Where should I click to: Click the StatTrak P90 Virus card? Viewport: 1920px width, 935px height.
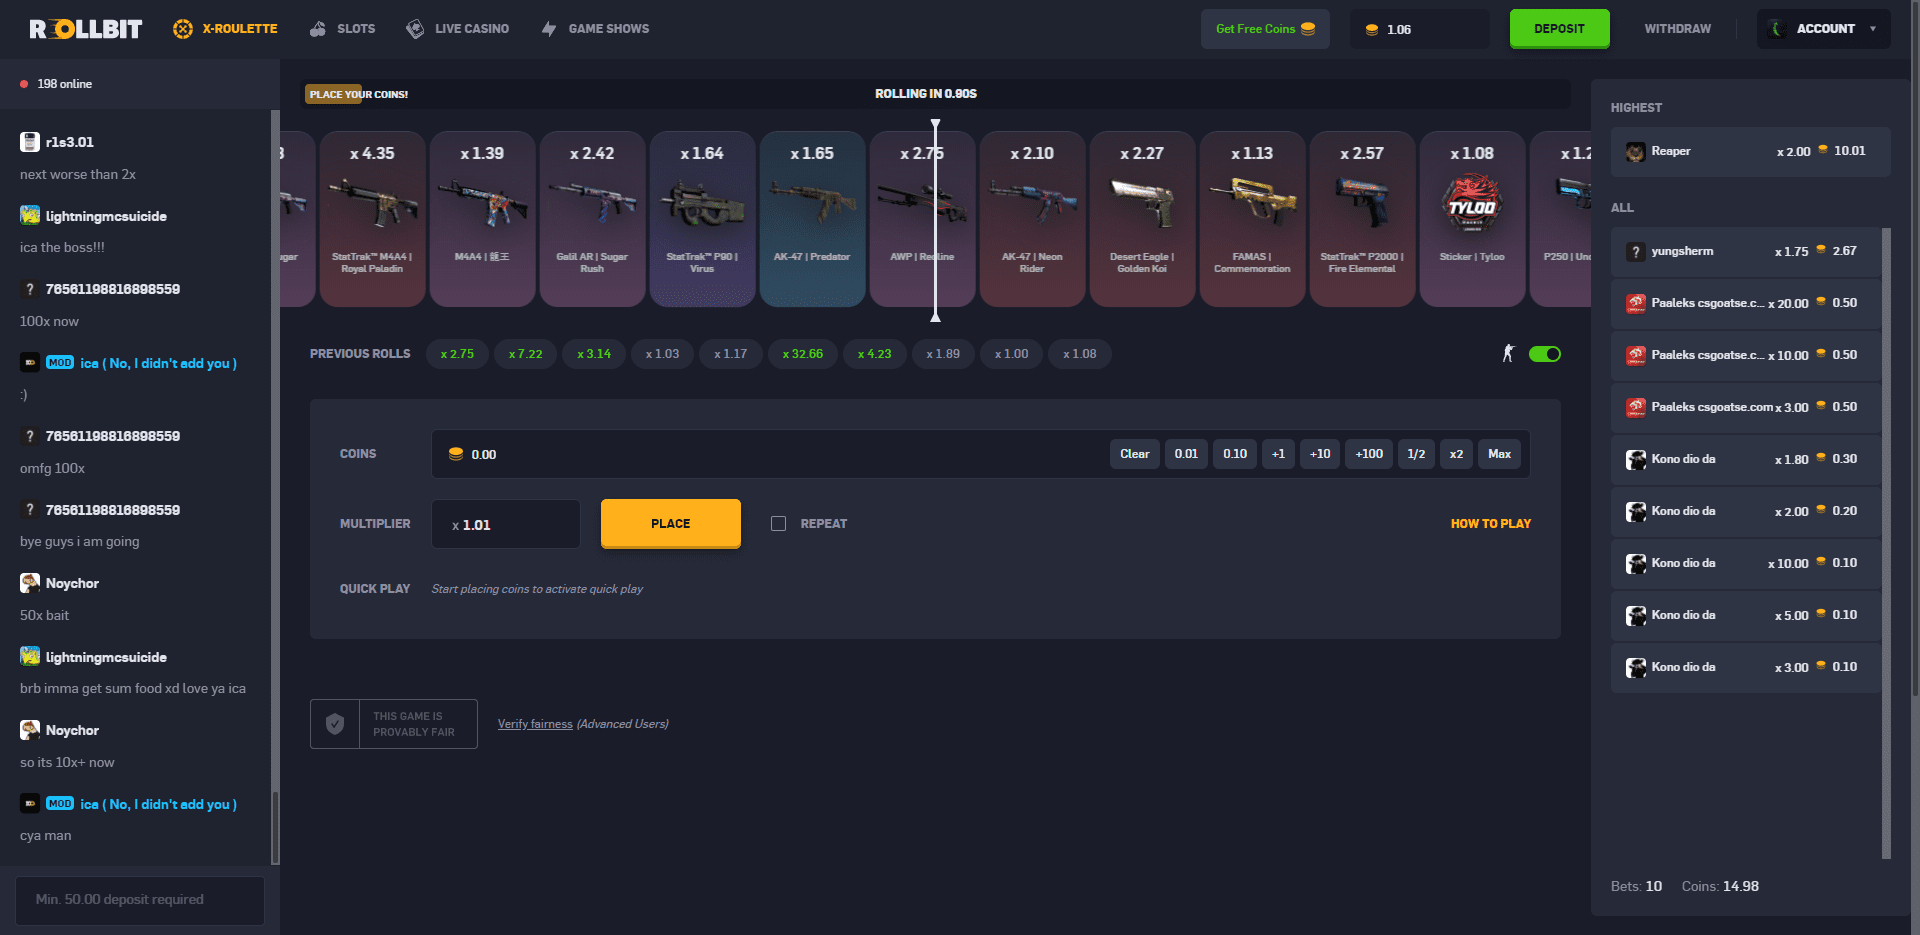point(702,219)
